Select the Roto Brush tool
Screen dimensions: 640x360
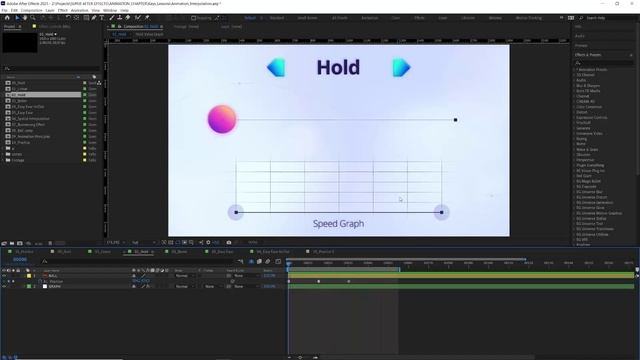(x=138, y=18)
